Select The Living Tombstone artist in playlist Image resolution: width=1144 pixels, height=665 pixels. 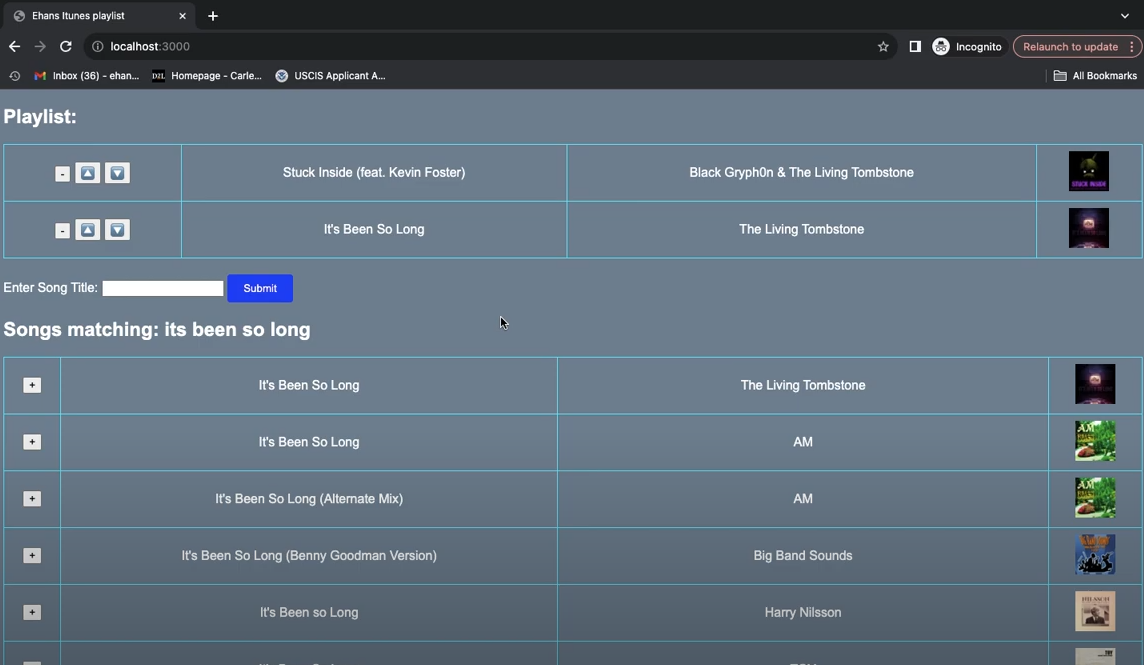pos(801,229)
